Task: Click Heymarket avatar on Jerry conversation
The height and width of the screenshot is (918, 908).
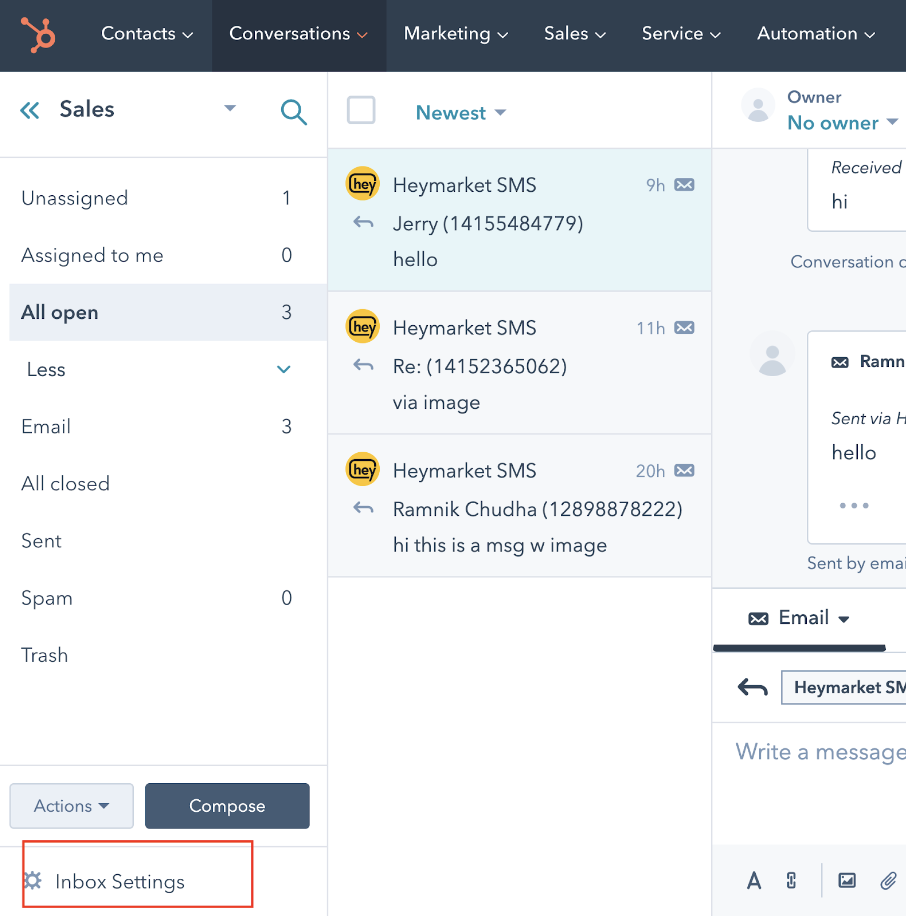Action: pos(363,184)
